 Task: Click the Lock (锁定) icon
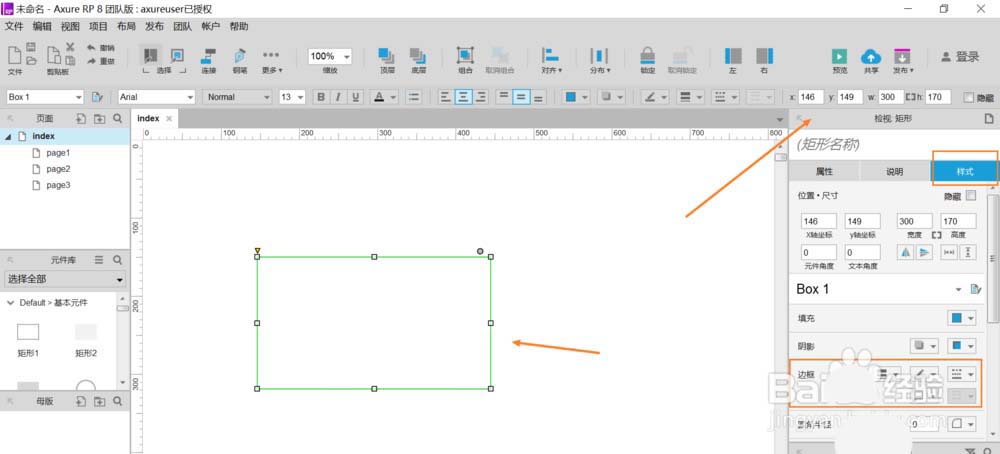point(647,56)
